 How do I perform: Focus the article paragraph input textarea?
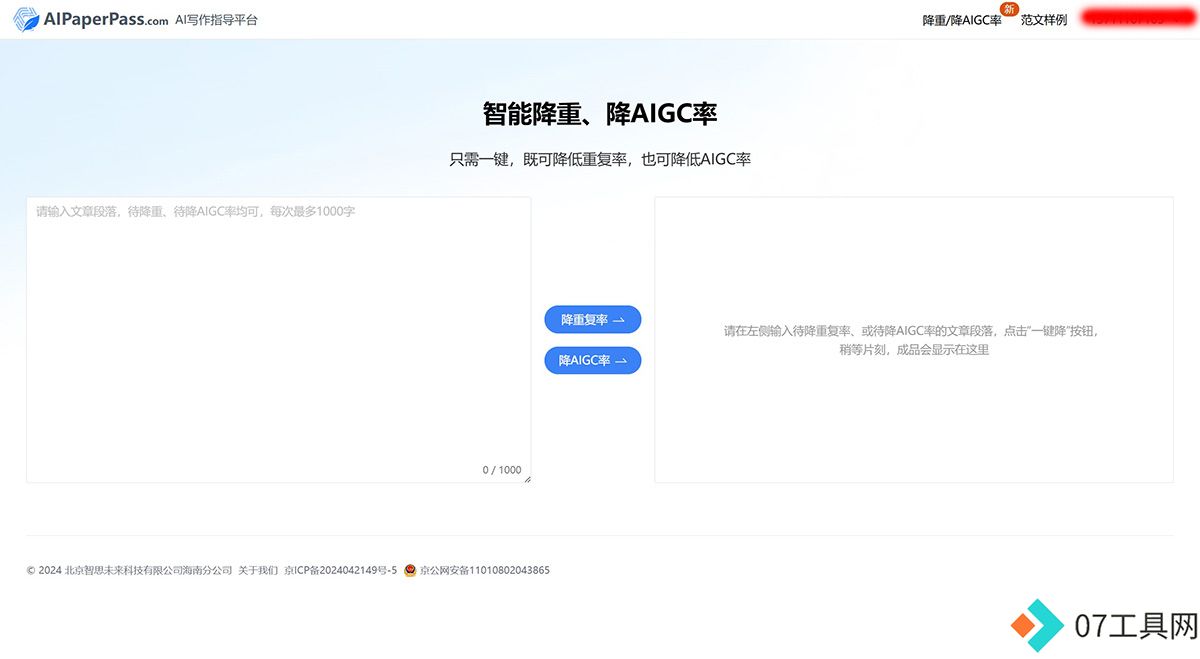(x=278, y=340)
